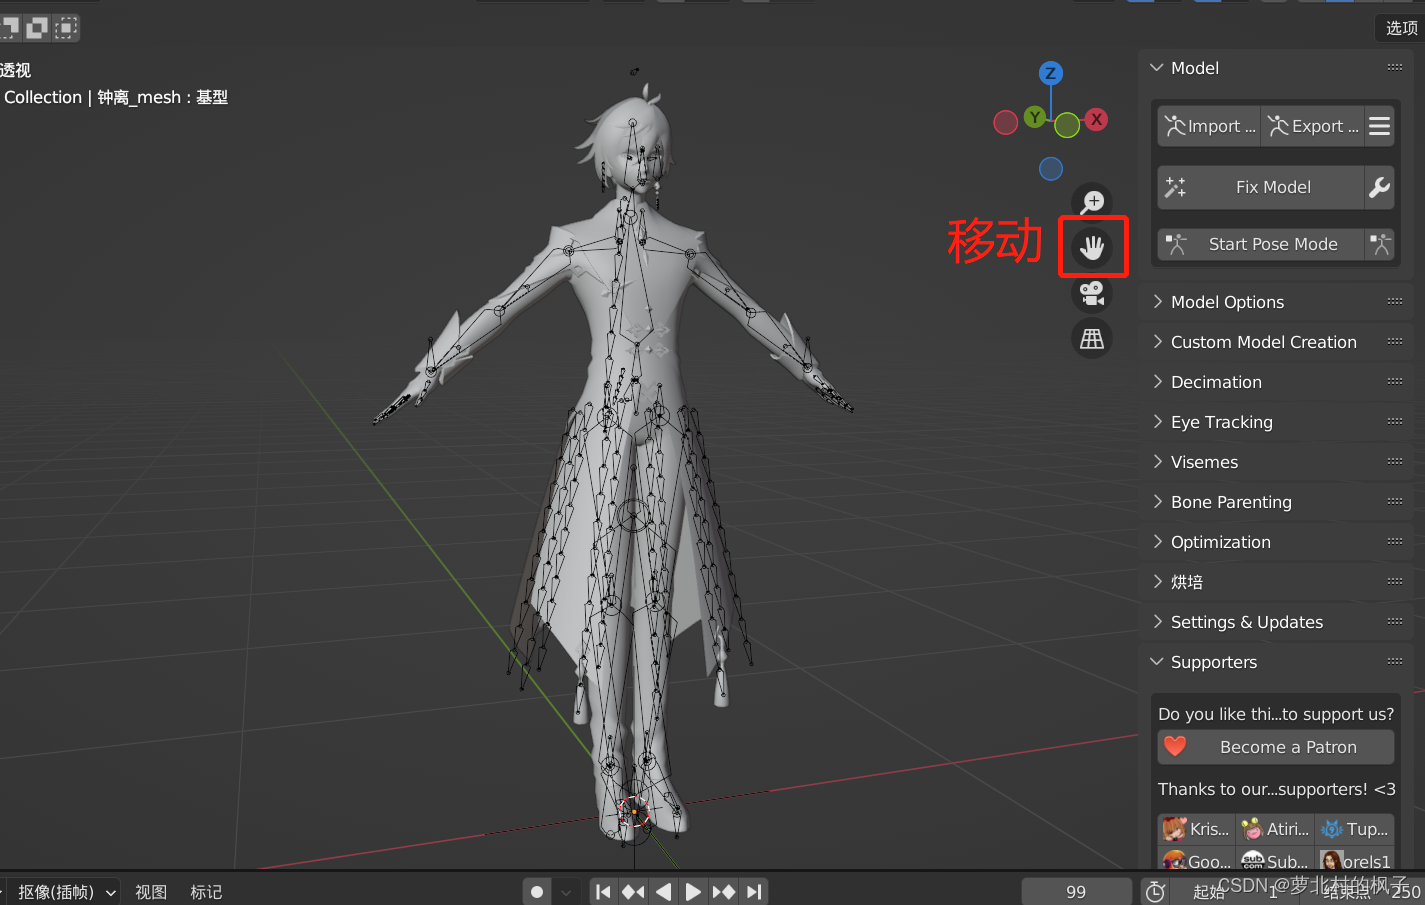1425x905 pixels.
Task: Click the Visemes panel drag grip dots
Action: [x=1395, y=461]
